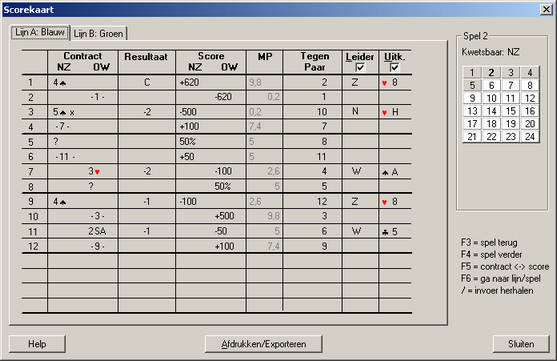Select spel 3 in the board grid
This screenshot has height=361, width=557.
pyautogui.click(x=510, y=72)
